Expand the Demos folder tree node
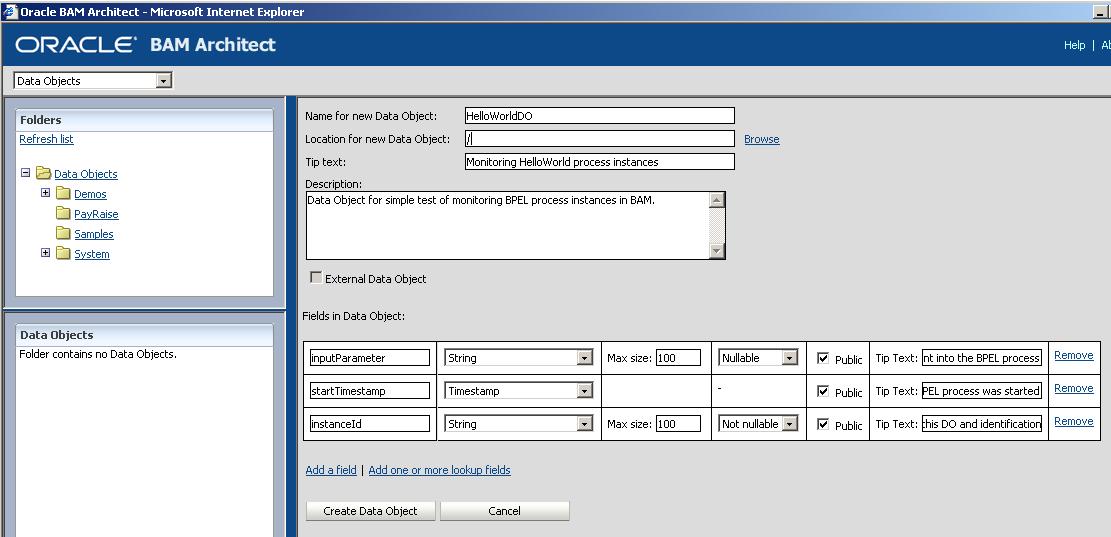 coord(45,193)
